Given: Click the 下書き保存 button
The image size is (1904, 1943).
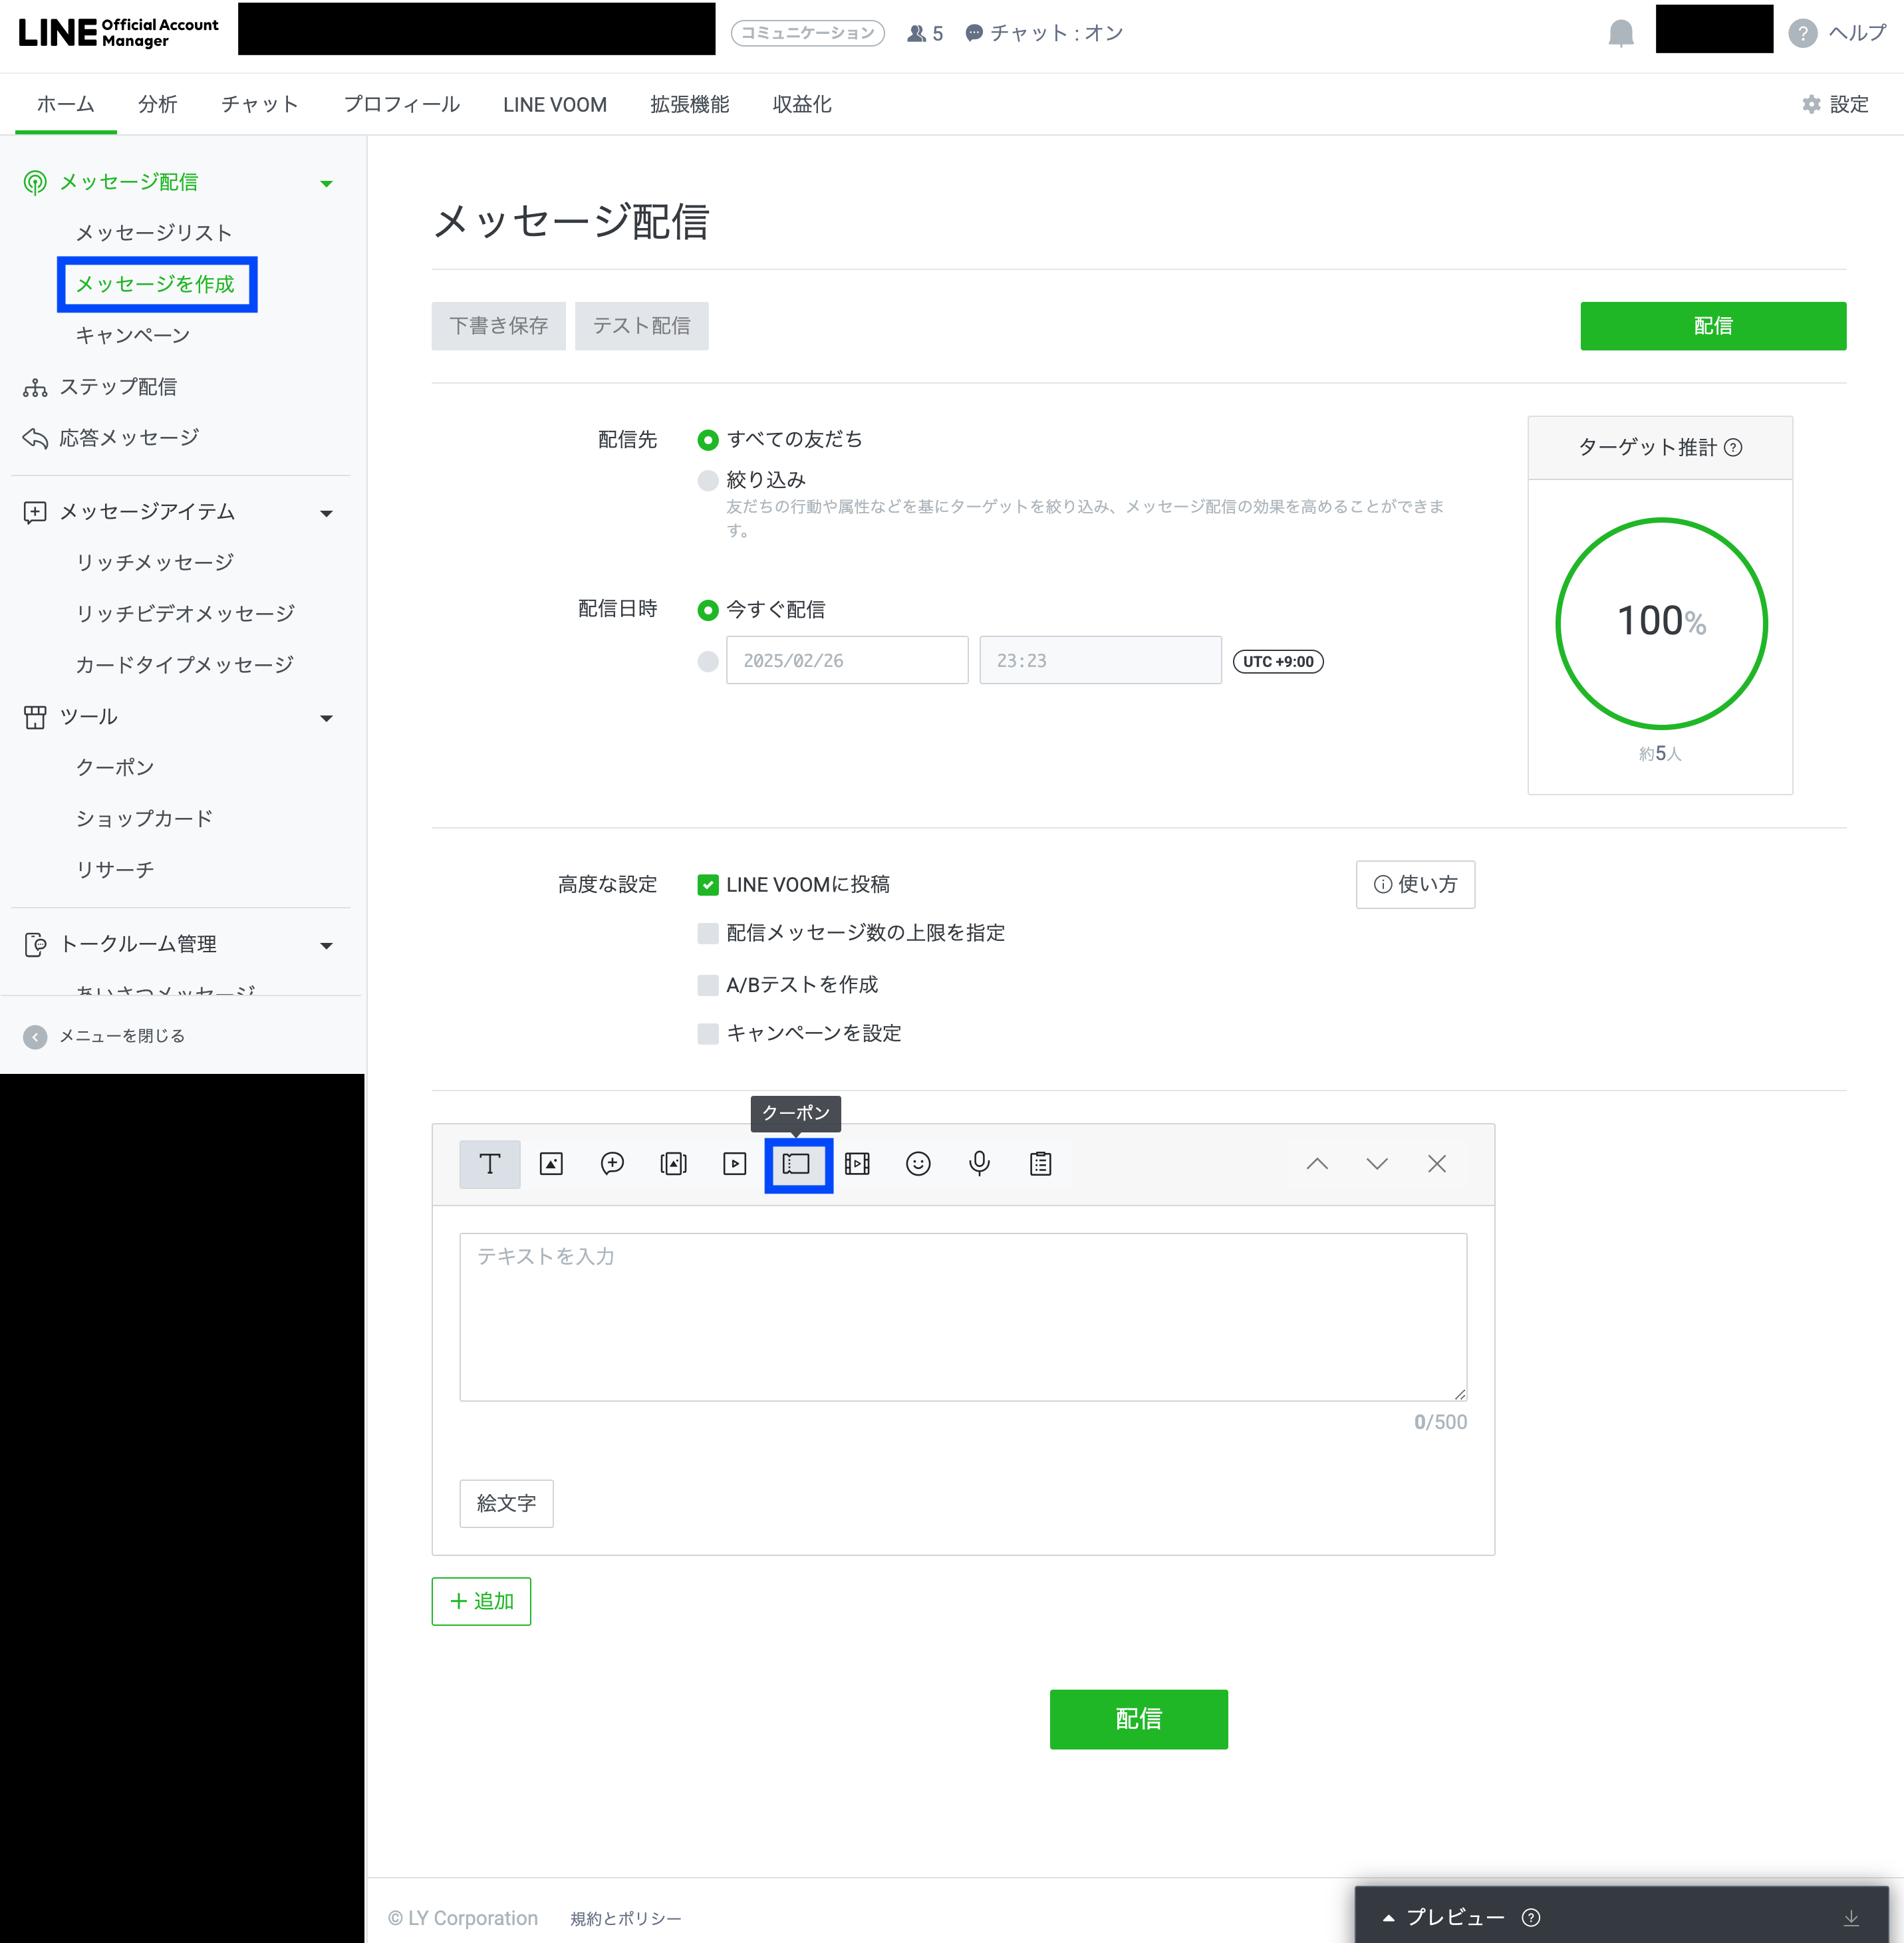Looking at the screenshot, I should [x=498, y=326].
